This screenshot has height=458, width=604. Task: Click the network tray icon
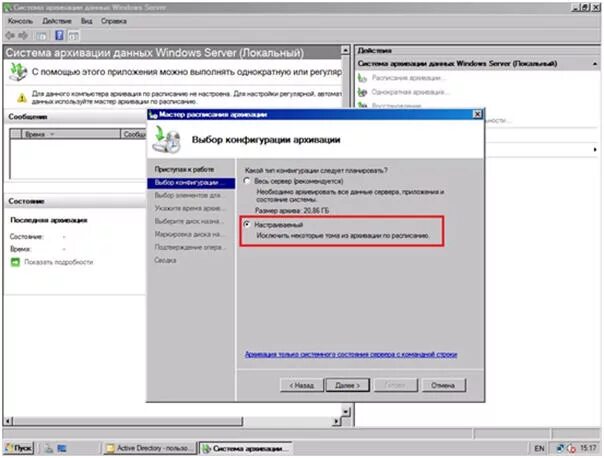coord(560,448)
